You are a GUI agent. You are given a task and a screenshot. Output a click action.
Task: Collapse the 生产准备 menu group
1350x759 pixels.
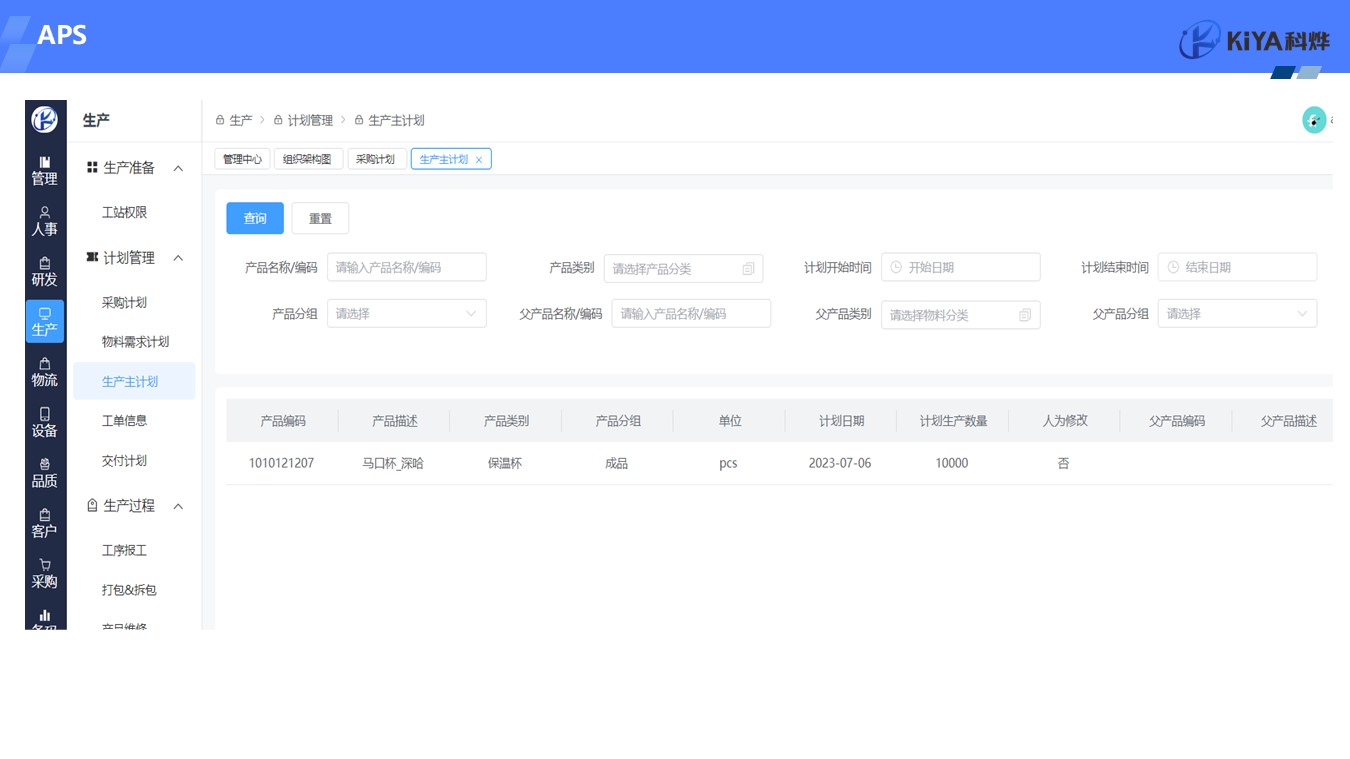pos(178,168)
